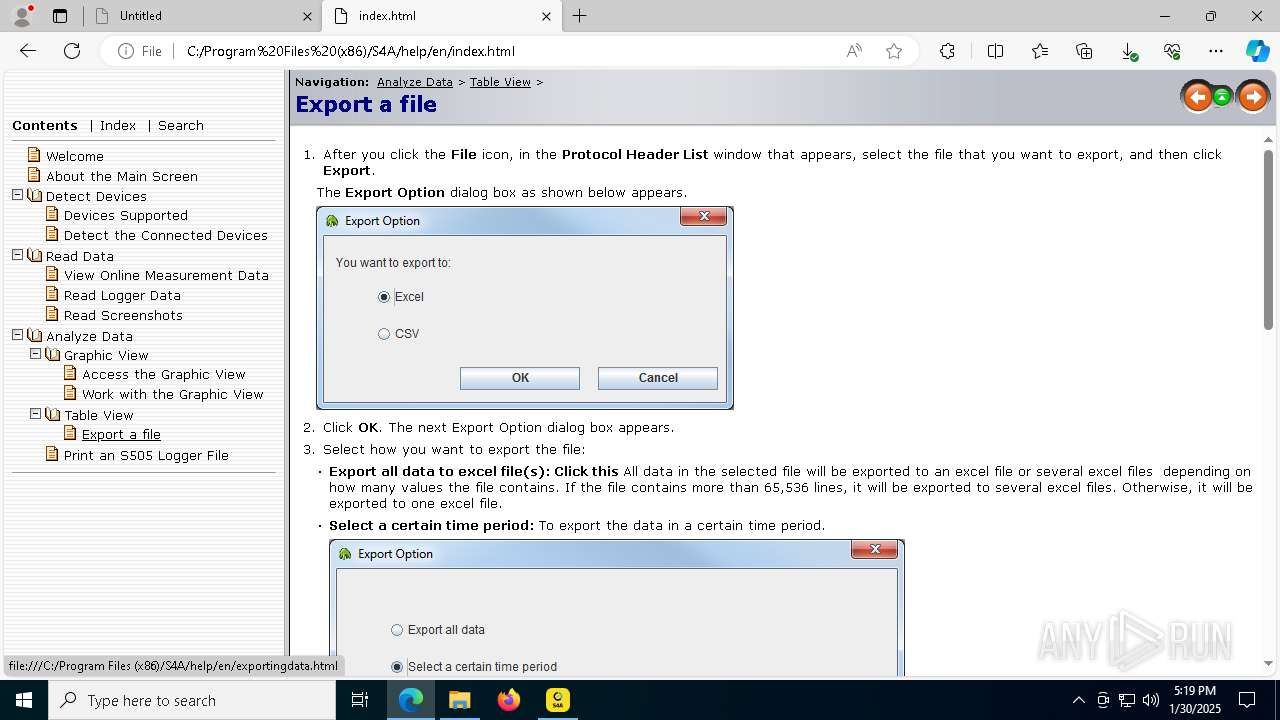
Task: Select the CSV radio option in screenshot
Action: tap(384, 334)
